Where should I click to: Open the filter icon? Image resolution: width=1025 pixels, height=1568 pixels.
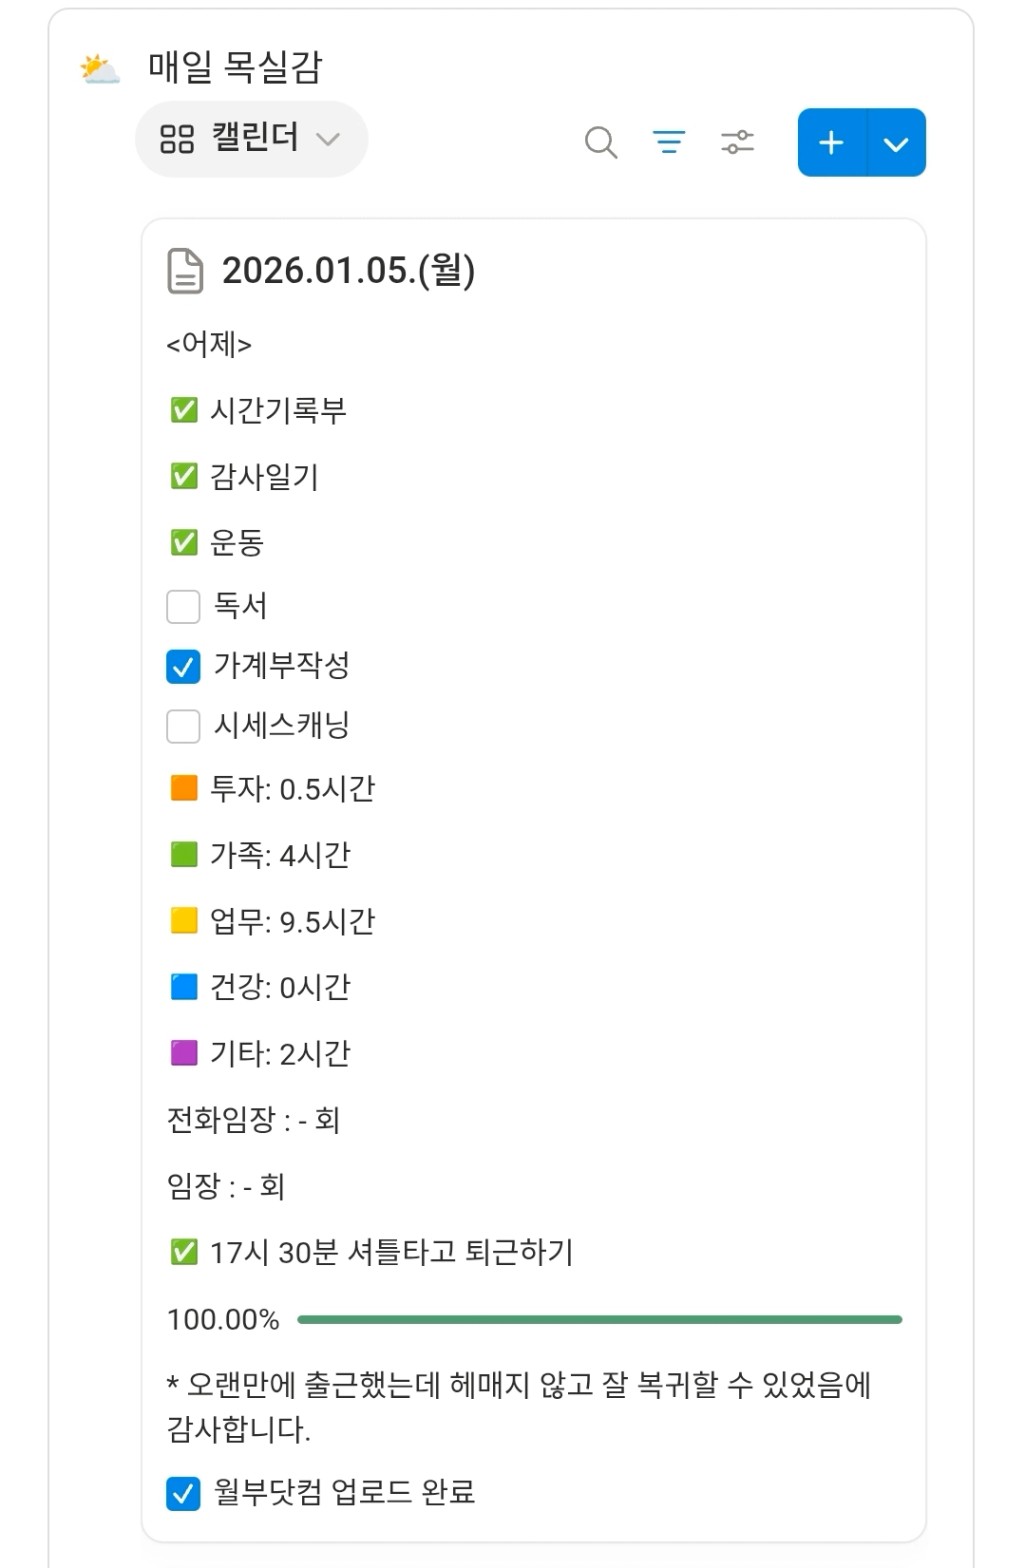tap(668, 142)
